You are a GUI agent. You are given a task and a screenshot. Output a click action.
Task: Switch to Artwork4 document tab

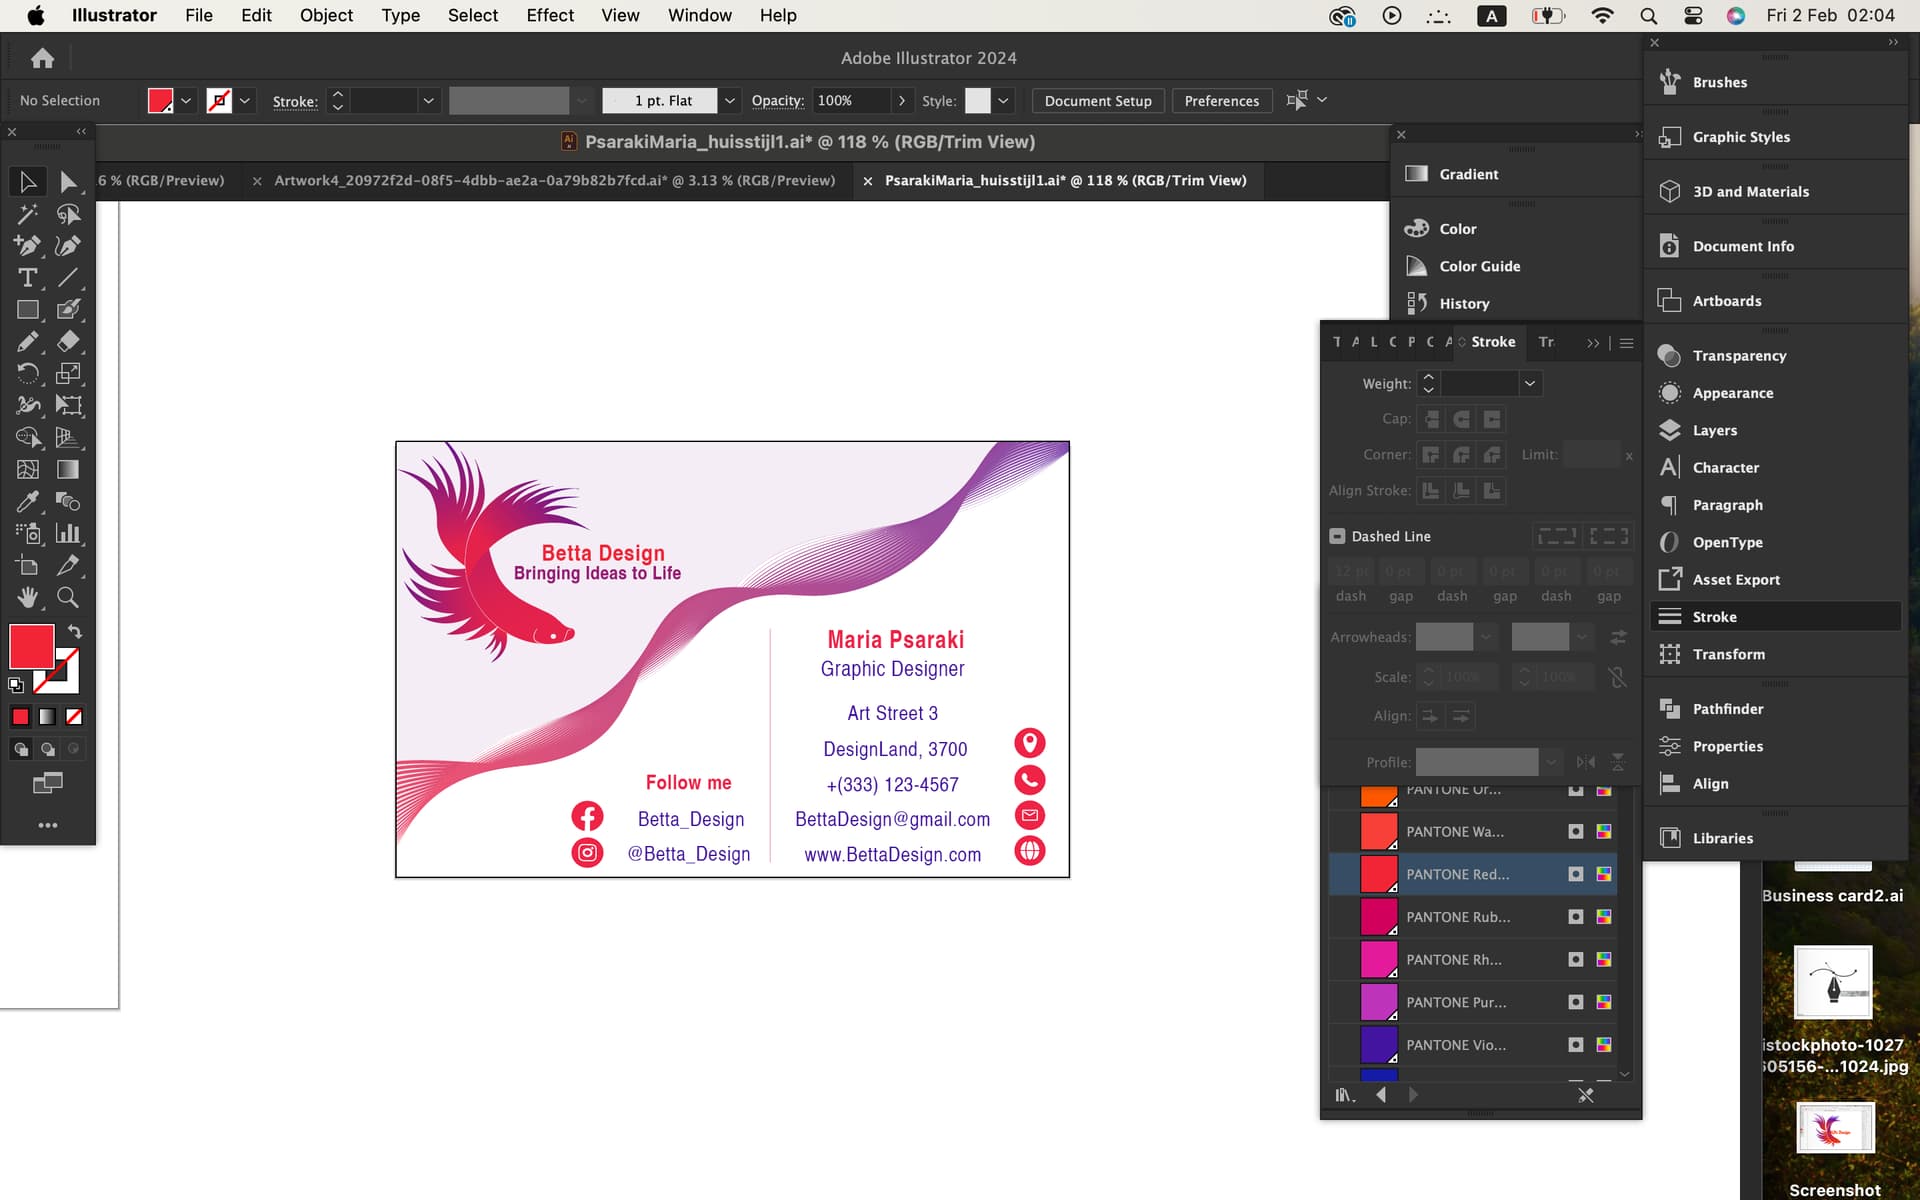click(x=554, y=180)
